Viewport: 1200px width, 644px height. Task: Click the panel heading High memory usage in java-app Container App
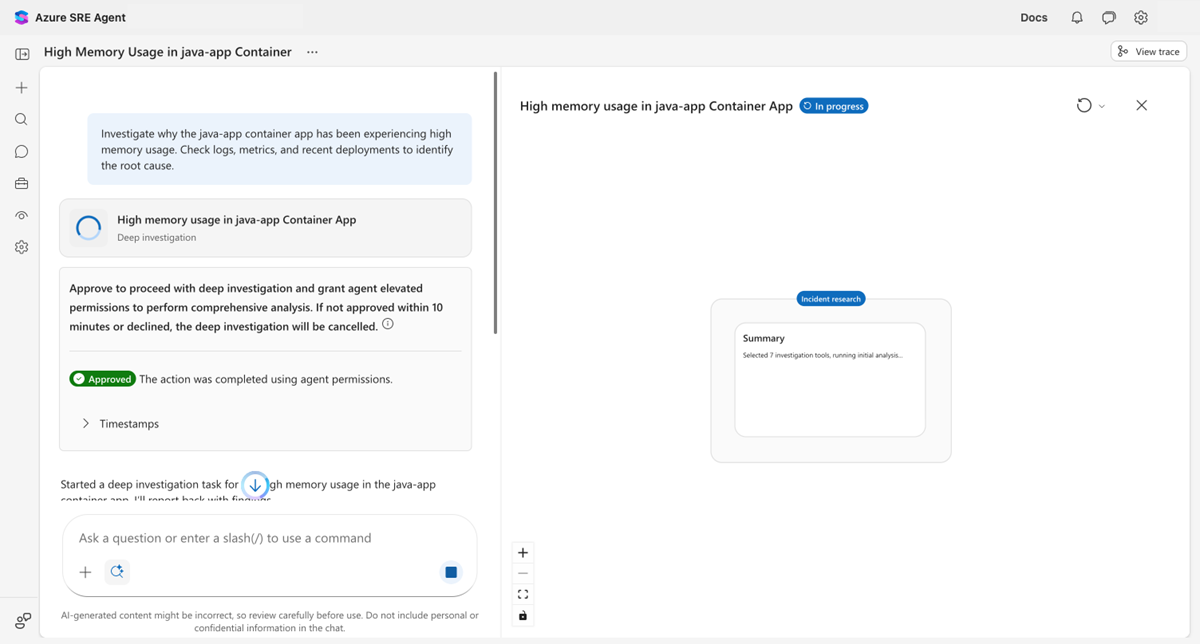point(656,106)
